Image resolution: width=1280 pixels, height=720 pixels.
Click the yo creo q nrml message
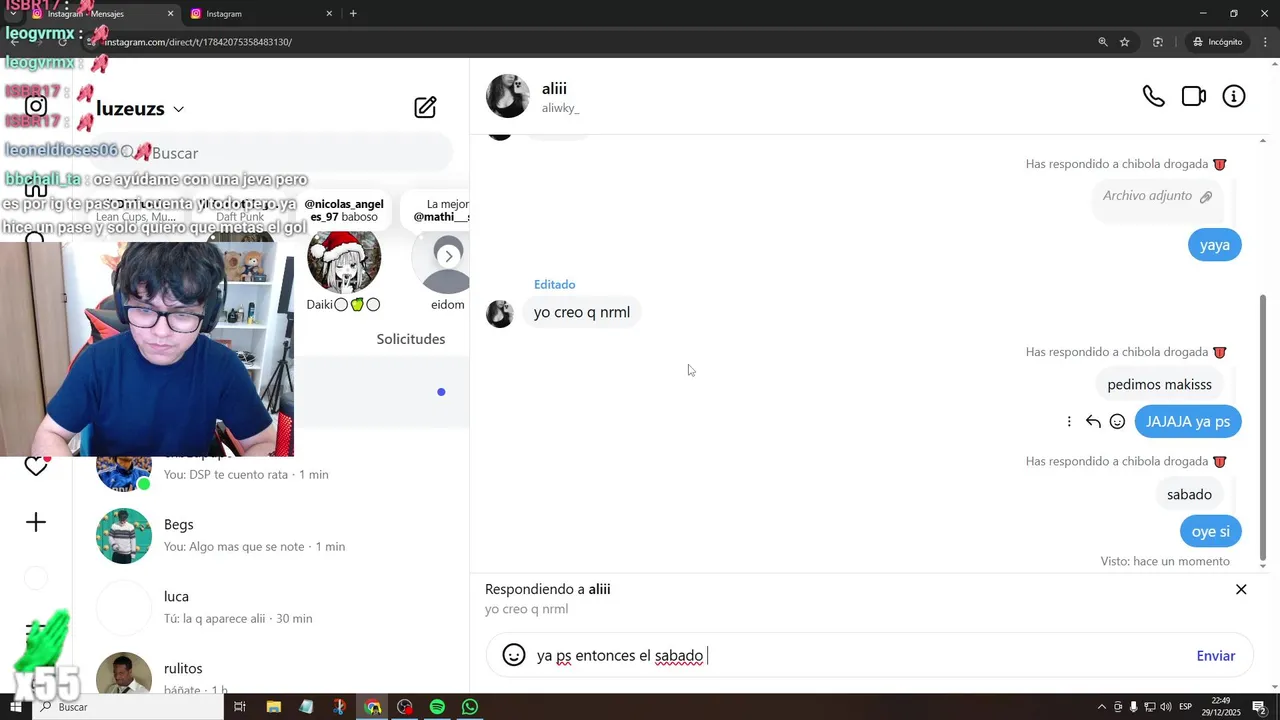[x=582, y=312]
